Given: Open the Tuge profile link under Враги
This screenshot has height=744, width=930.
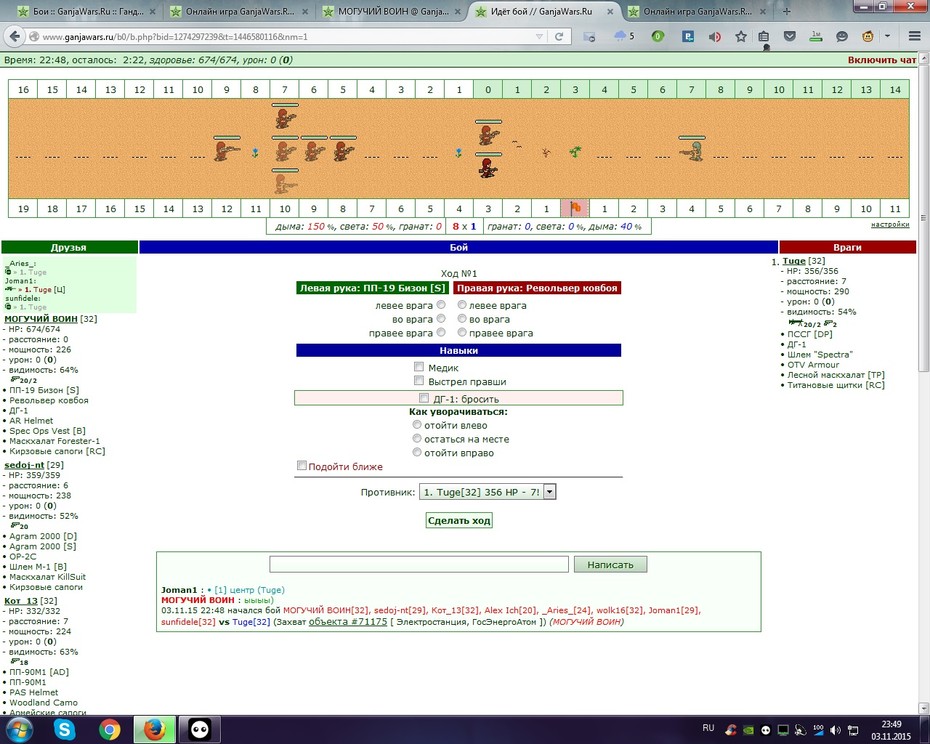Looking at the screenshot, I should tap(794, 261).
